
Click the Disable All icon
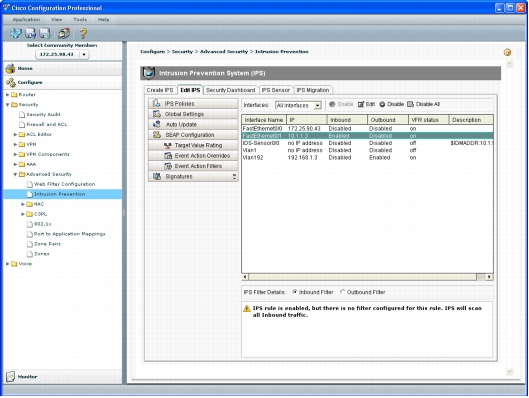click(x=410, y=104)
